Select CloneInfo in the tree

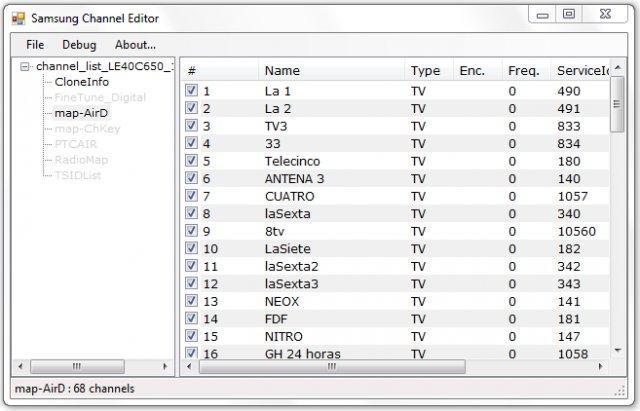[x=81, y=82]
